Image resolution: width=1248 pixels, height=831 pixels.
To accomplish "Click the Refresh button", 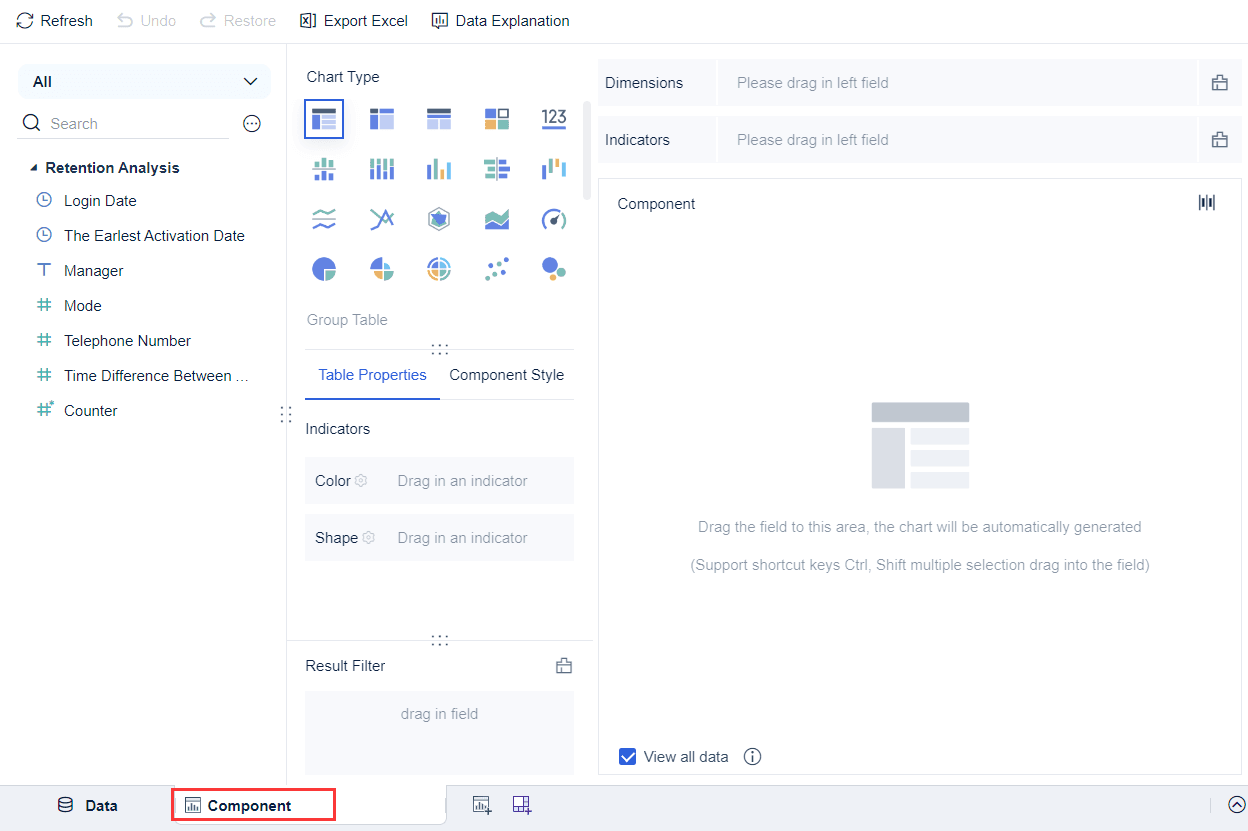I will [54, 20].
